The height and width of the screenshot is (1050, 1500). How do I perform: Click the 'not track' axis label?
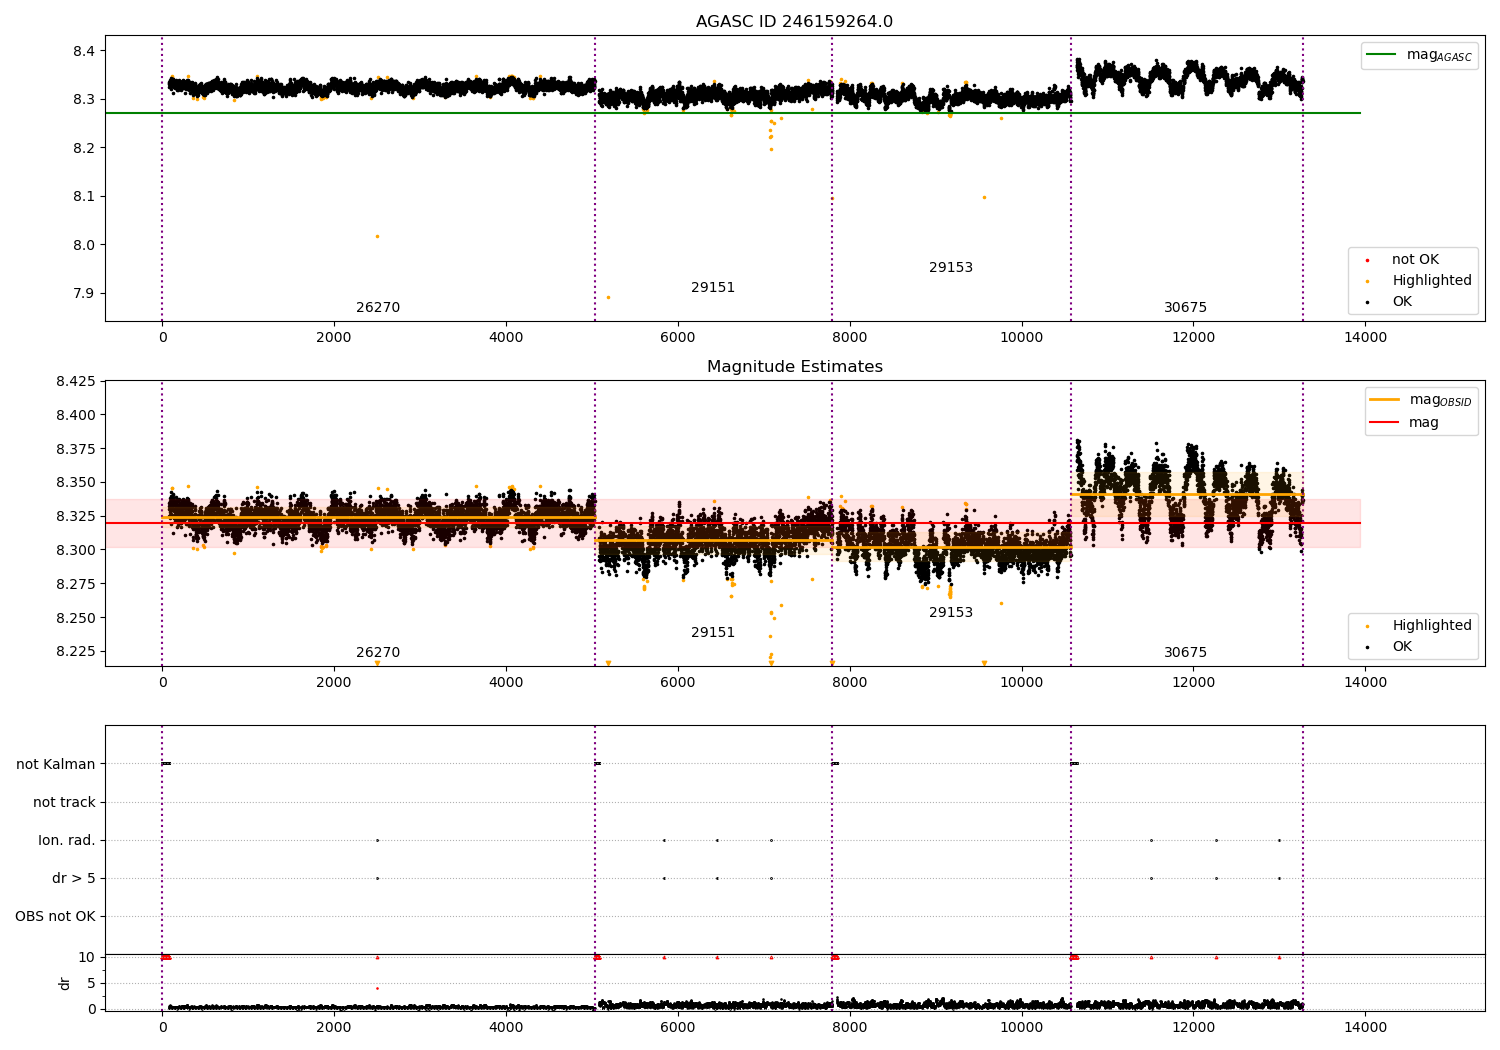[x=64, y=802]
